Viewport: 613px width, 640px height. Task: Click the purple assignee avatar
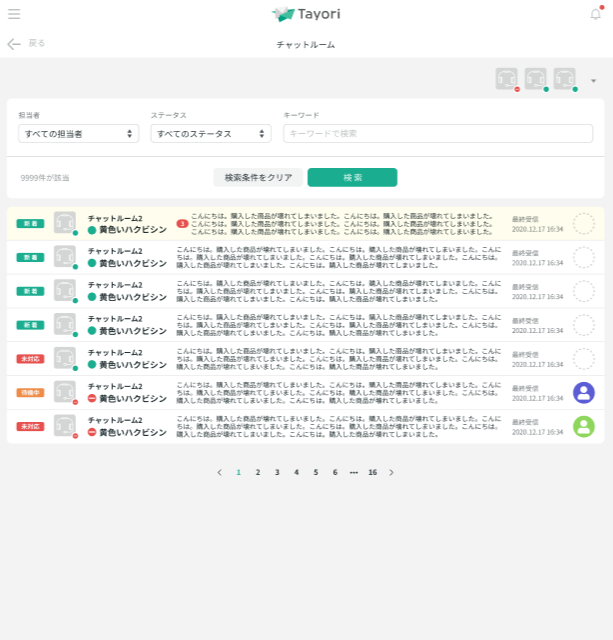[584, 393]
